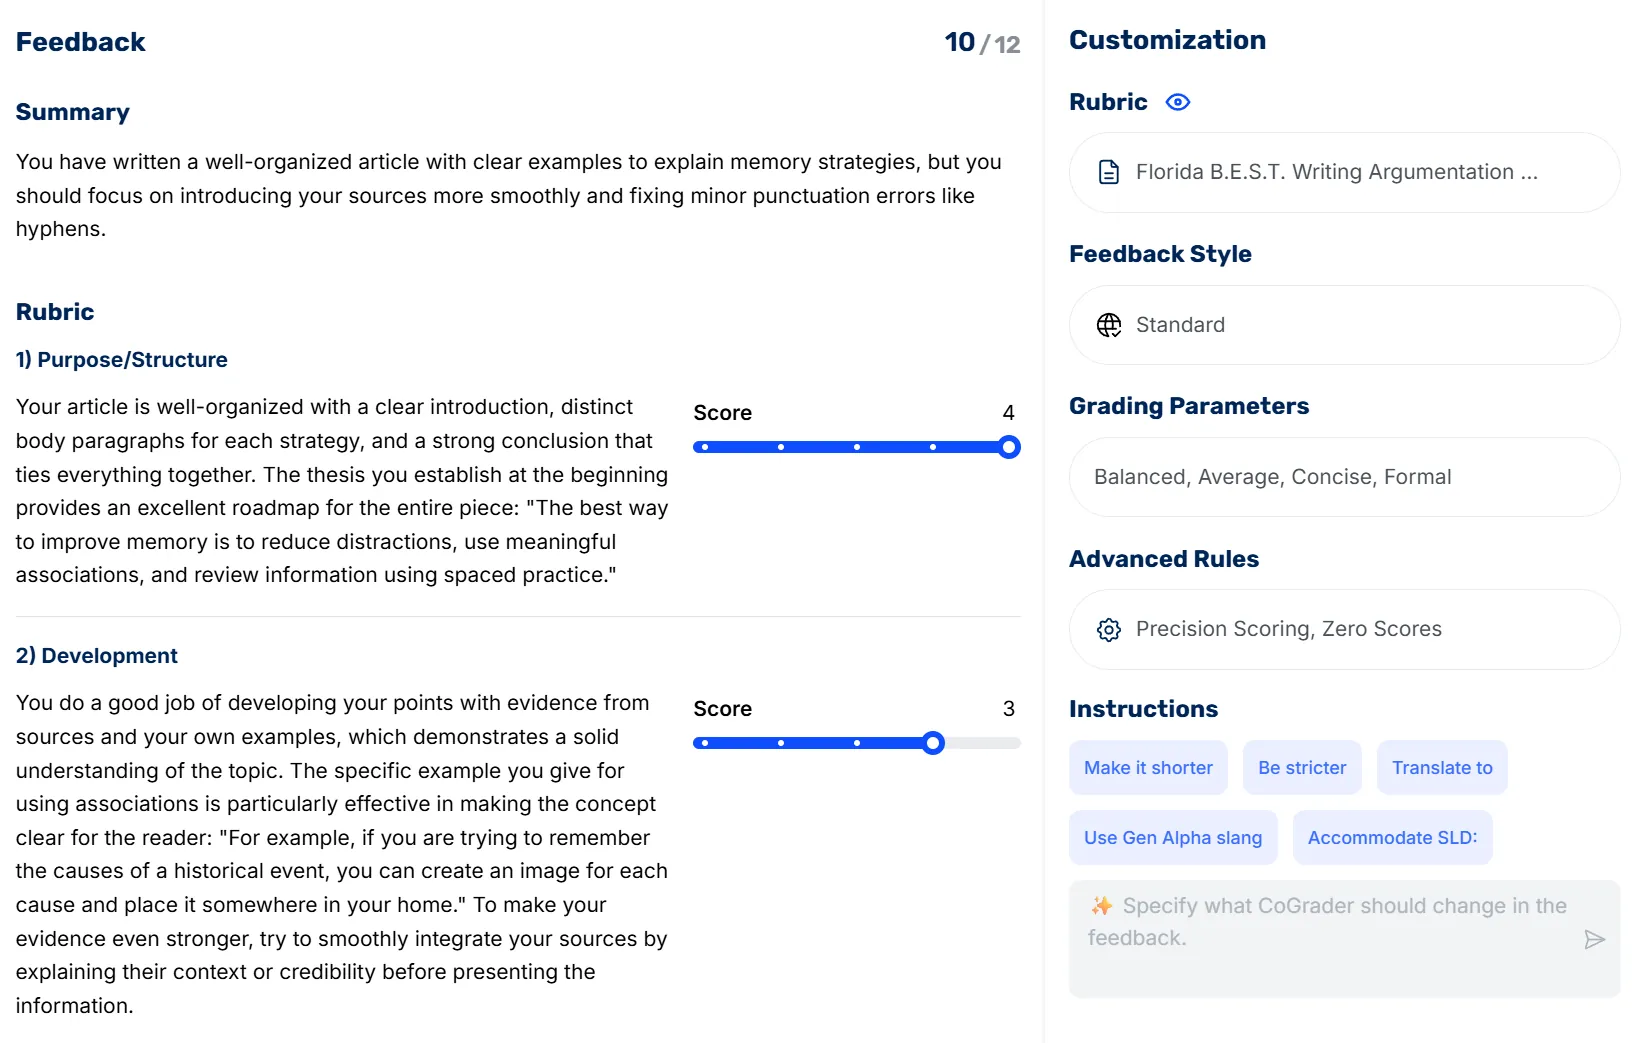Screen dimensions: 1639x1043
Task: Open the Florida B.E.S.T. Writing rubric selector
Action: pyautogui.click(x=1343, y=172)
